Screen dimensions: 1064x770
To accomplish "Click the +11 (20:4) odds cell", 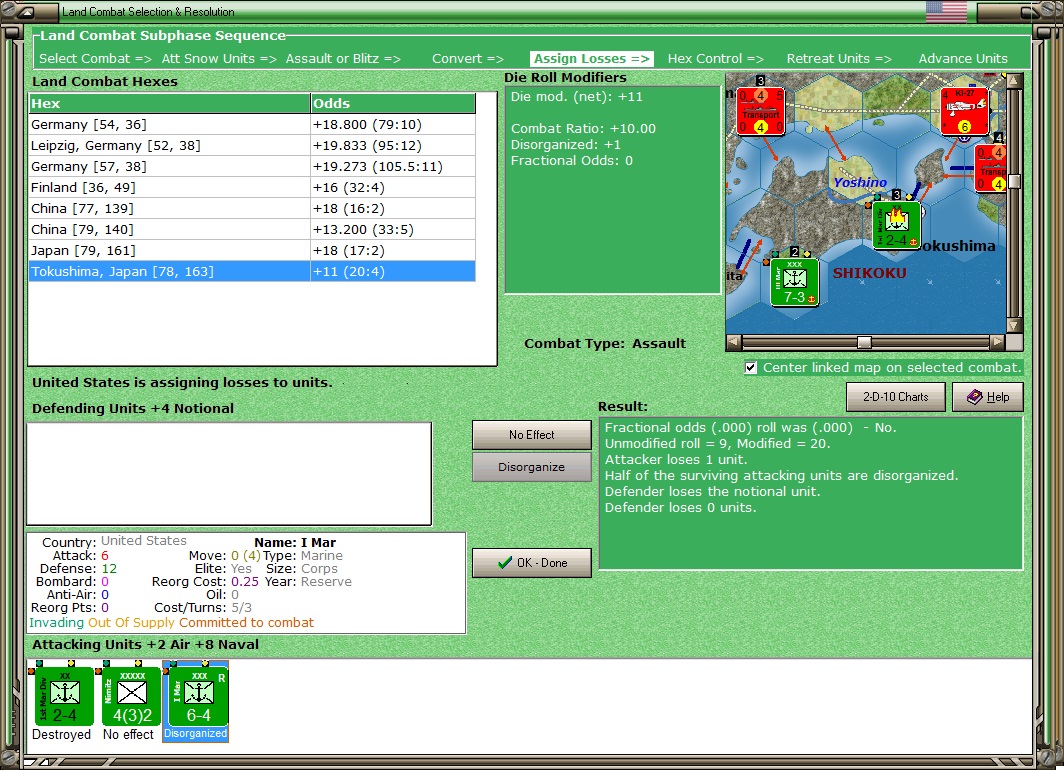I will pos(393,271).
